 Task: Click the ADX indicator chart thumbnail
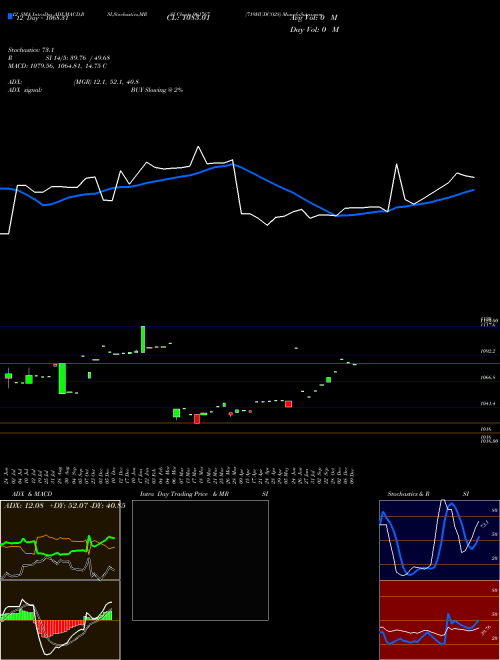(60, 540)
